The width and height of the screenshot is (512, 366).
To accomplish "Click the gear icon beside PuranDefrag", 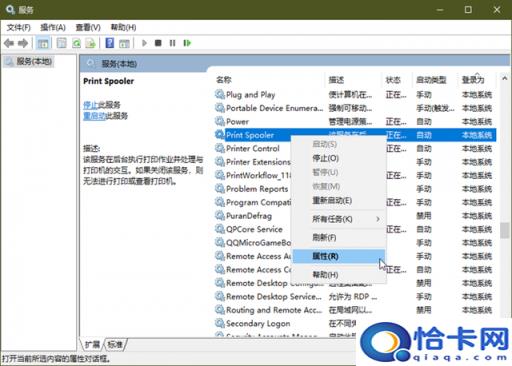I will 220,216.
